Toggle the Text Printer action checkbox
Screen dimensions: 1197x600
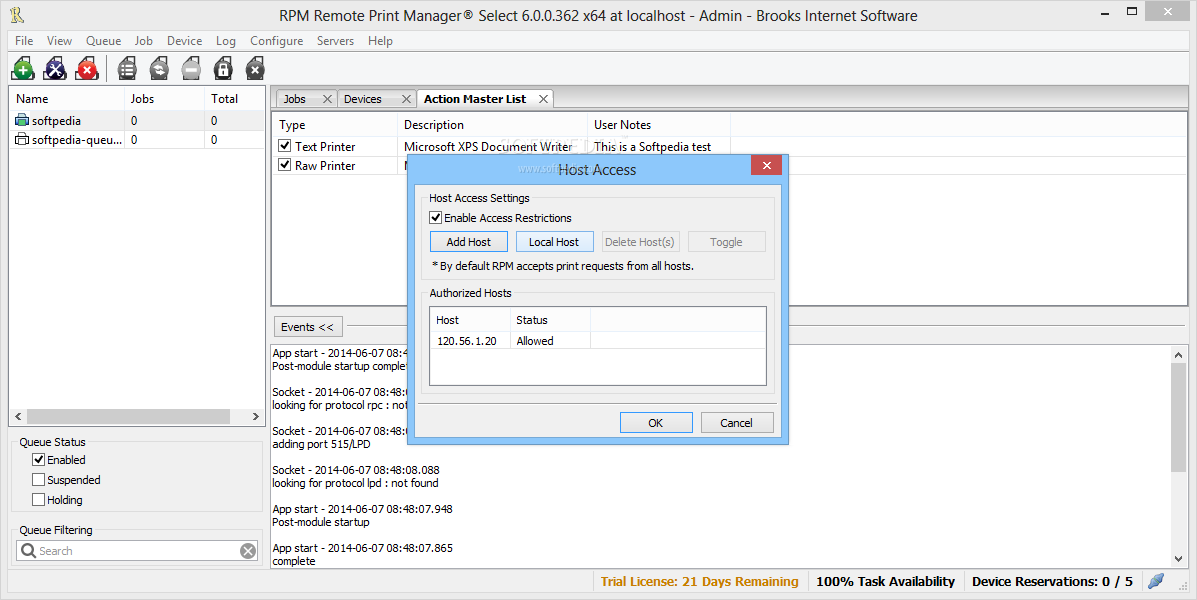click(x=285, y=146)
